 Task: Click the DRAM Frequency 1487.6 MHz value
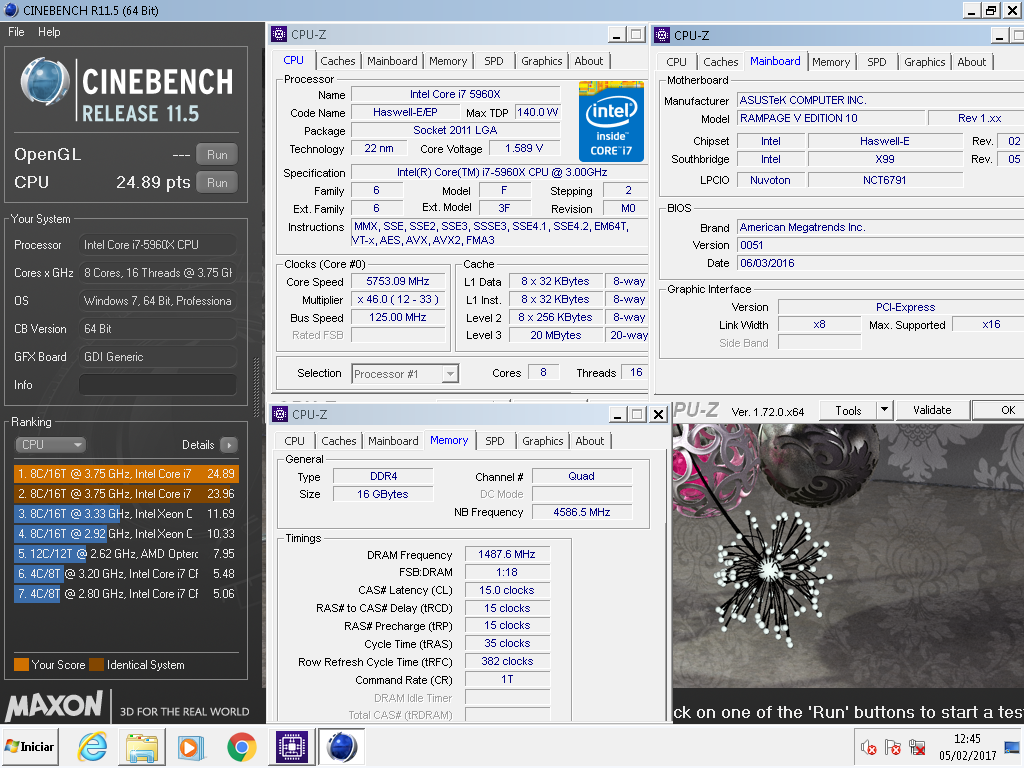tap(507, 554)
